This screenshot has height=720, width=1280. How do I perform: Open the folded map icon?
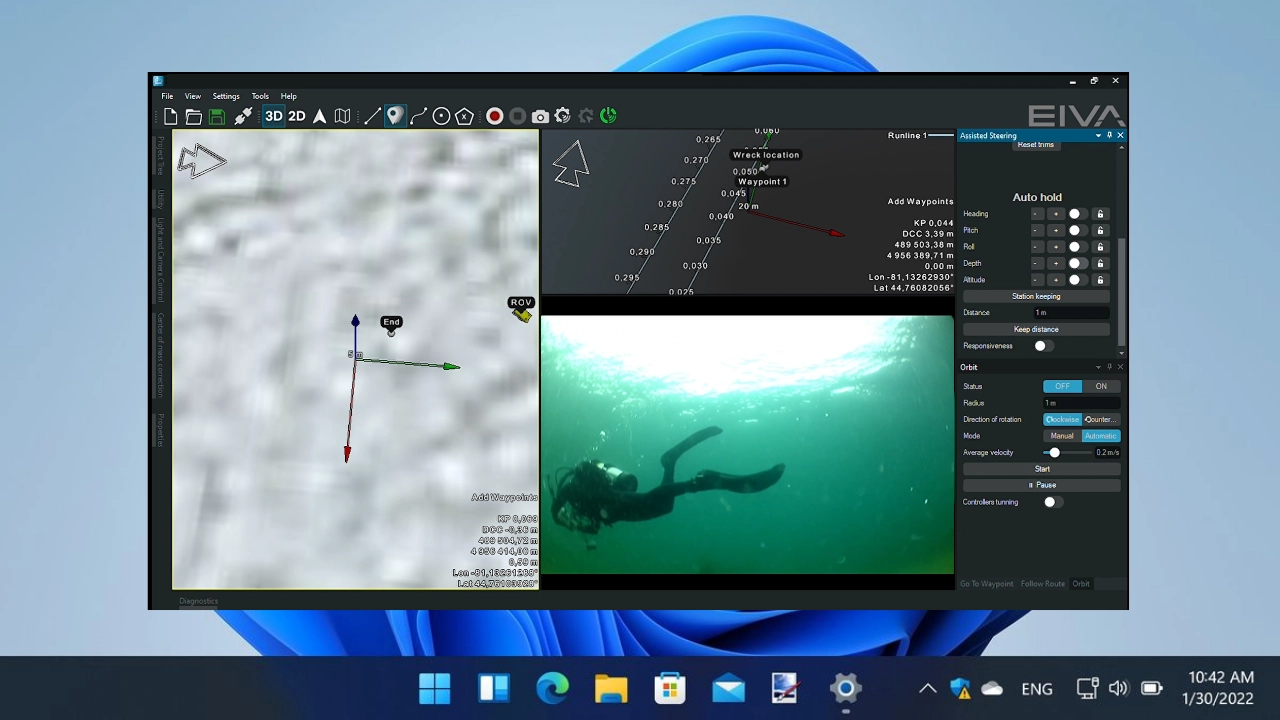pos(342,116)
